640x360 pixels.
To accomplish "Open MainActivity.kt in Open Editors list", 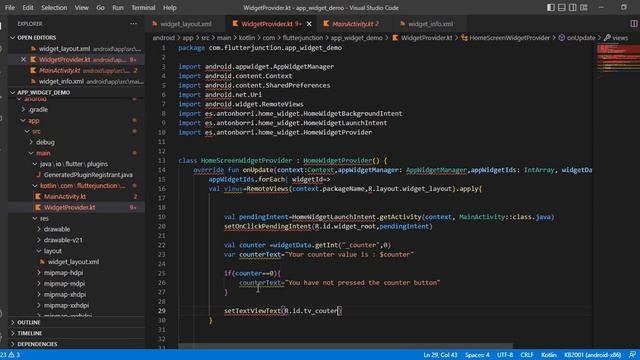I will (x=77, y=71).
